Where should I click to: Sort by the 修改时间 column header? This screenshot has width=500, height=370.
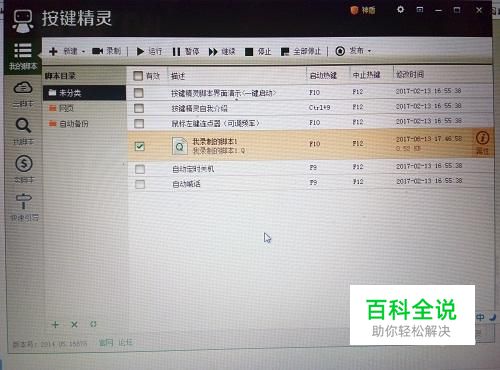click(410, 74)
